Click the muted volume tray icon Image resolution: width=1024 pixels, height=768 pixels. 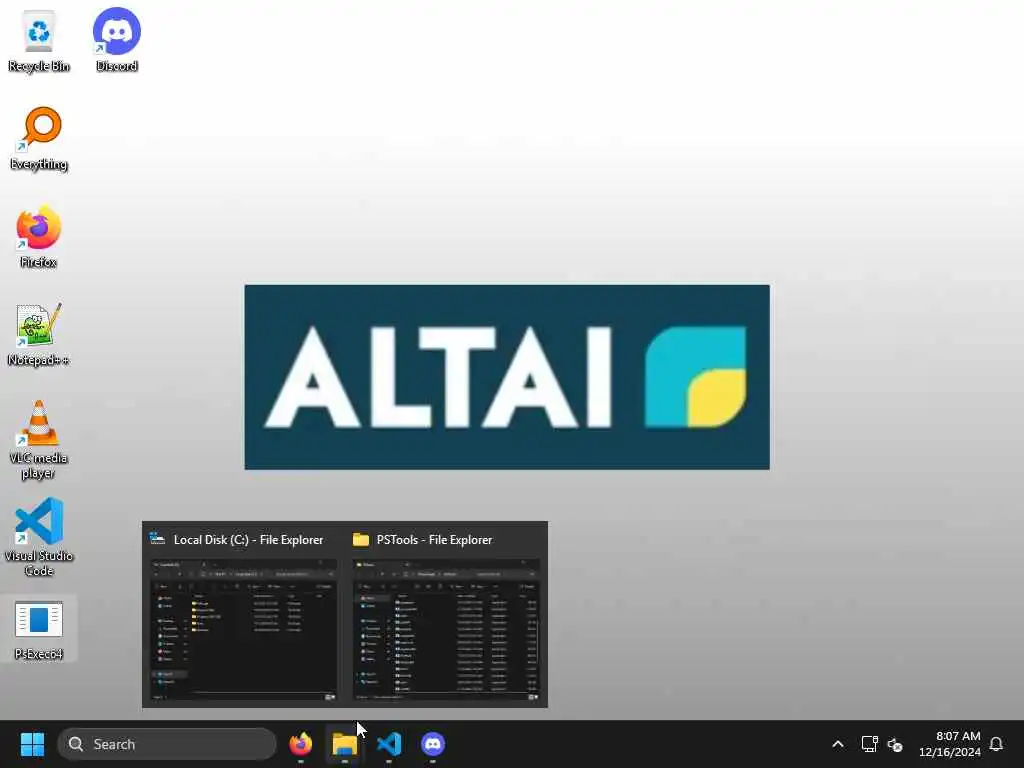(x=895, y=744)
